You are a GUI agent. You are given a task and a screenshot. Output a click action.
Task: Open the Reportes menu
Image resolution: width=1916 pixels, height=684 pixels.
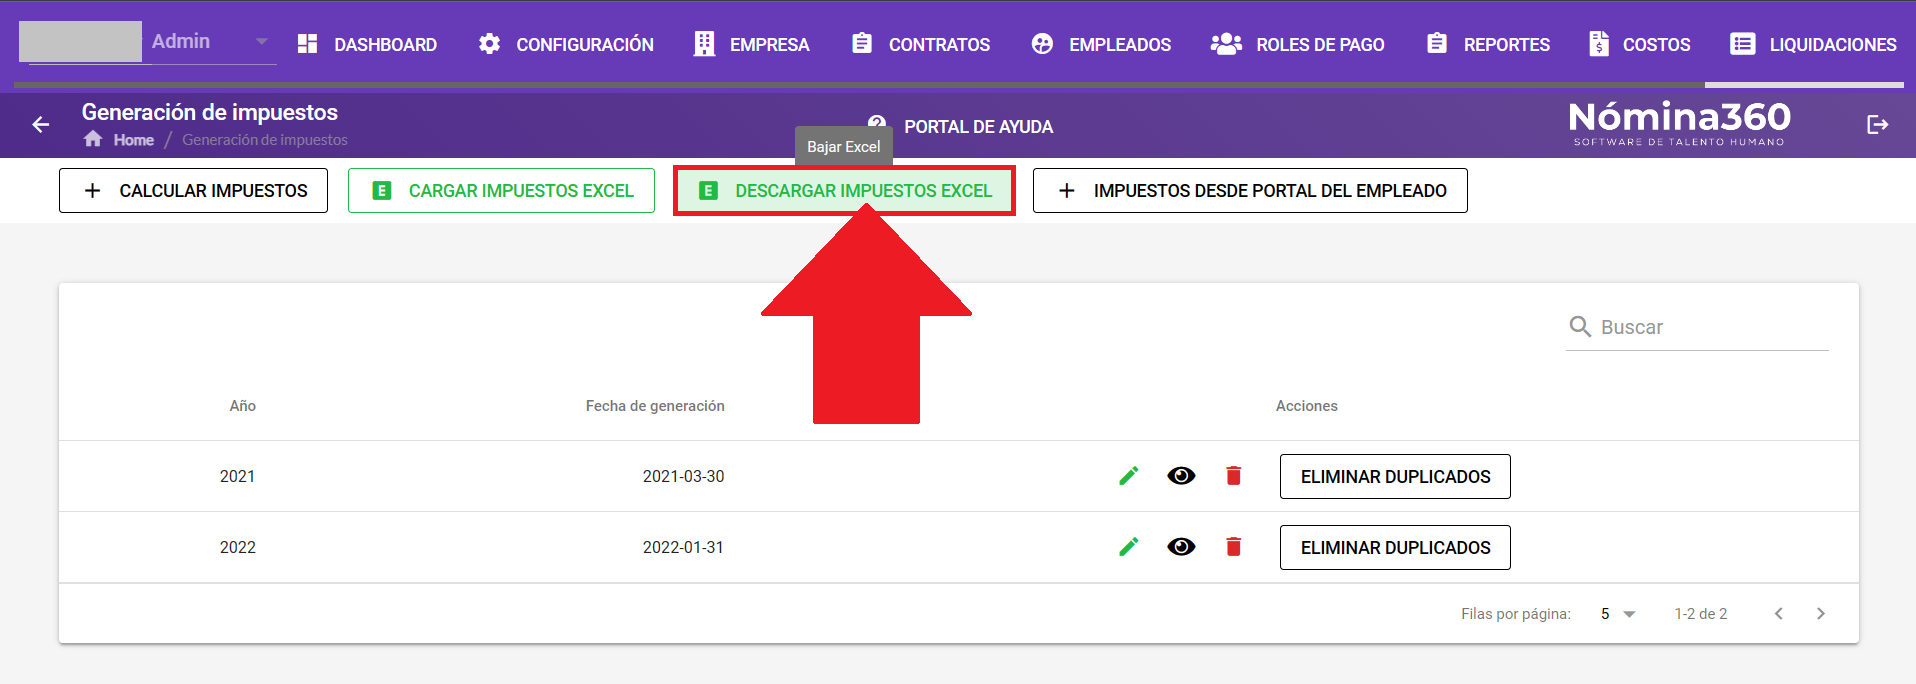tap(1488, 44)
